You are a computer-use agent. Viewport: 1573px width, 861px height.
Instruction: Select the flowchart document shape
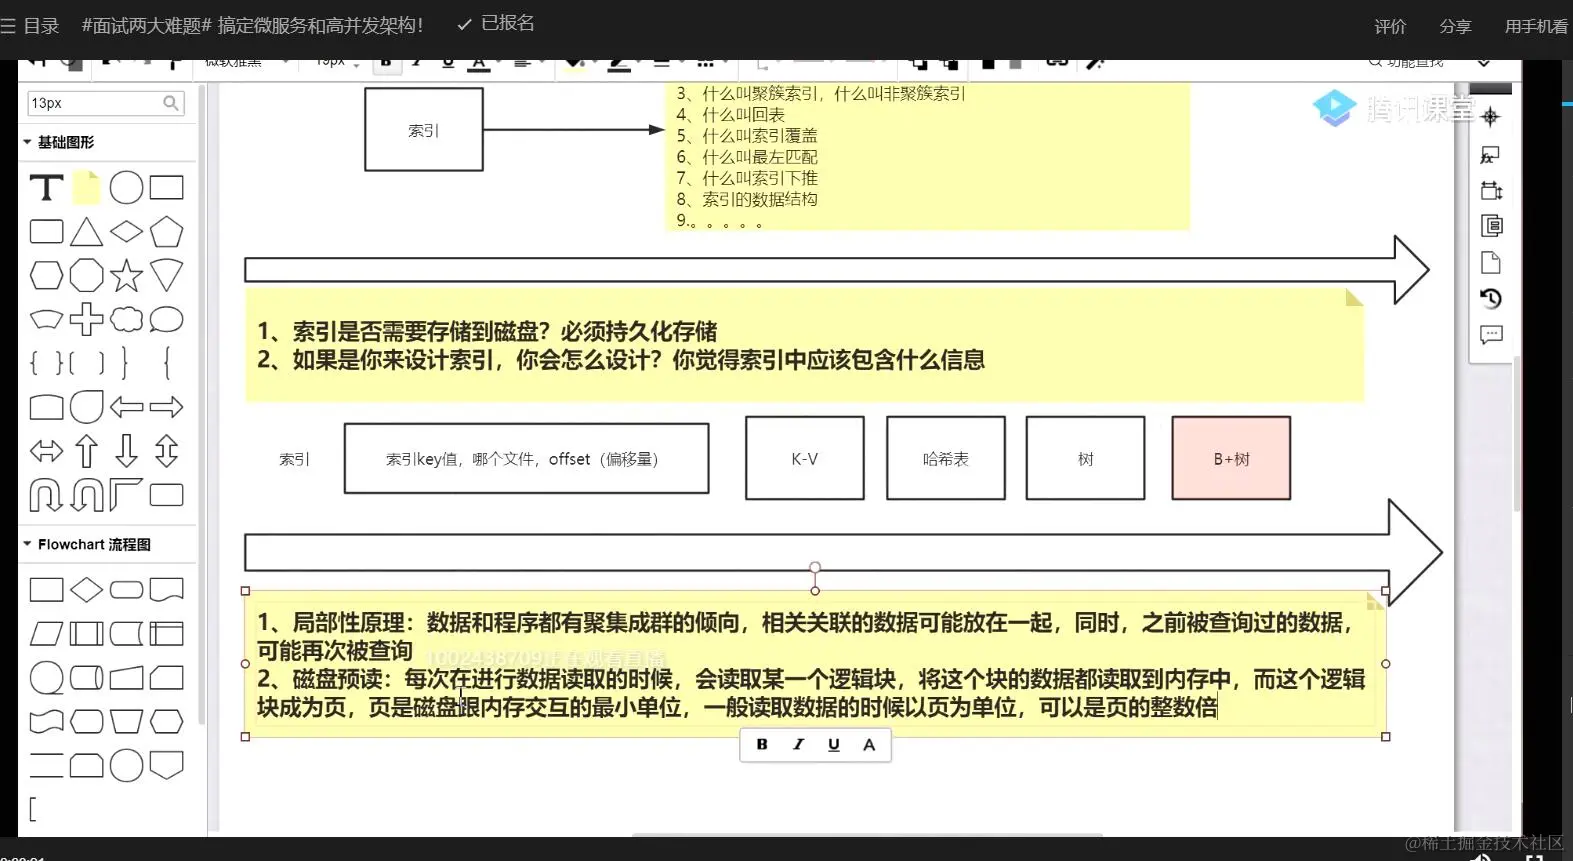[166, 590]
